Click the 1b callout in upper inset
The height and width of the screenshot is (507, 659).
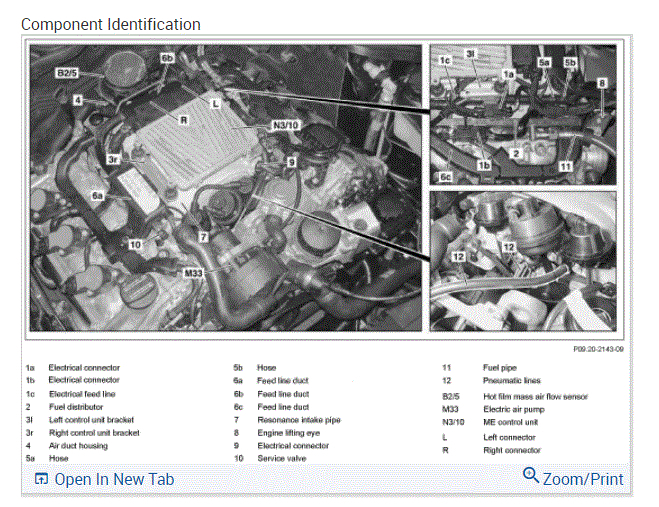tap(484, 166)
